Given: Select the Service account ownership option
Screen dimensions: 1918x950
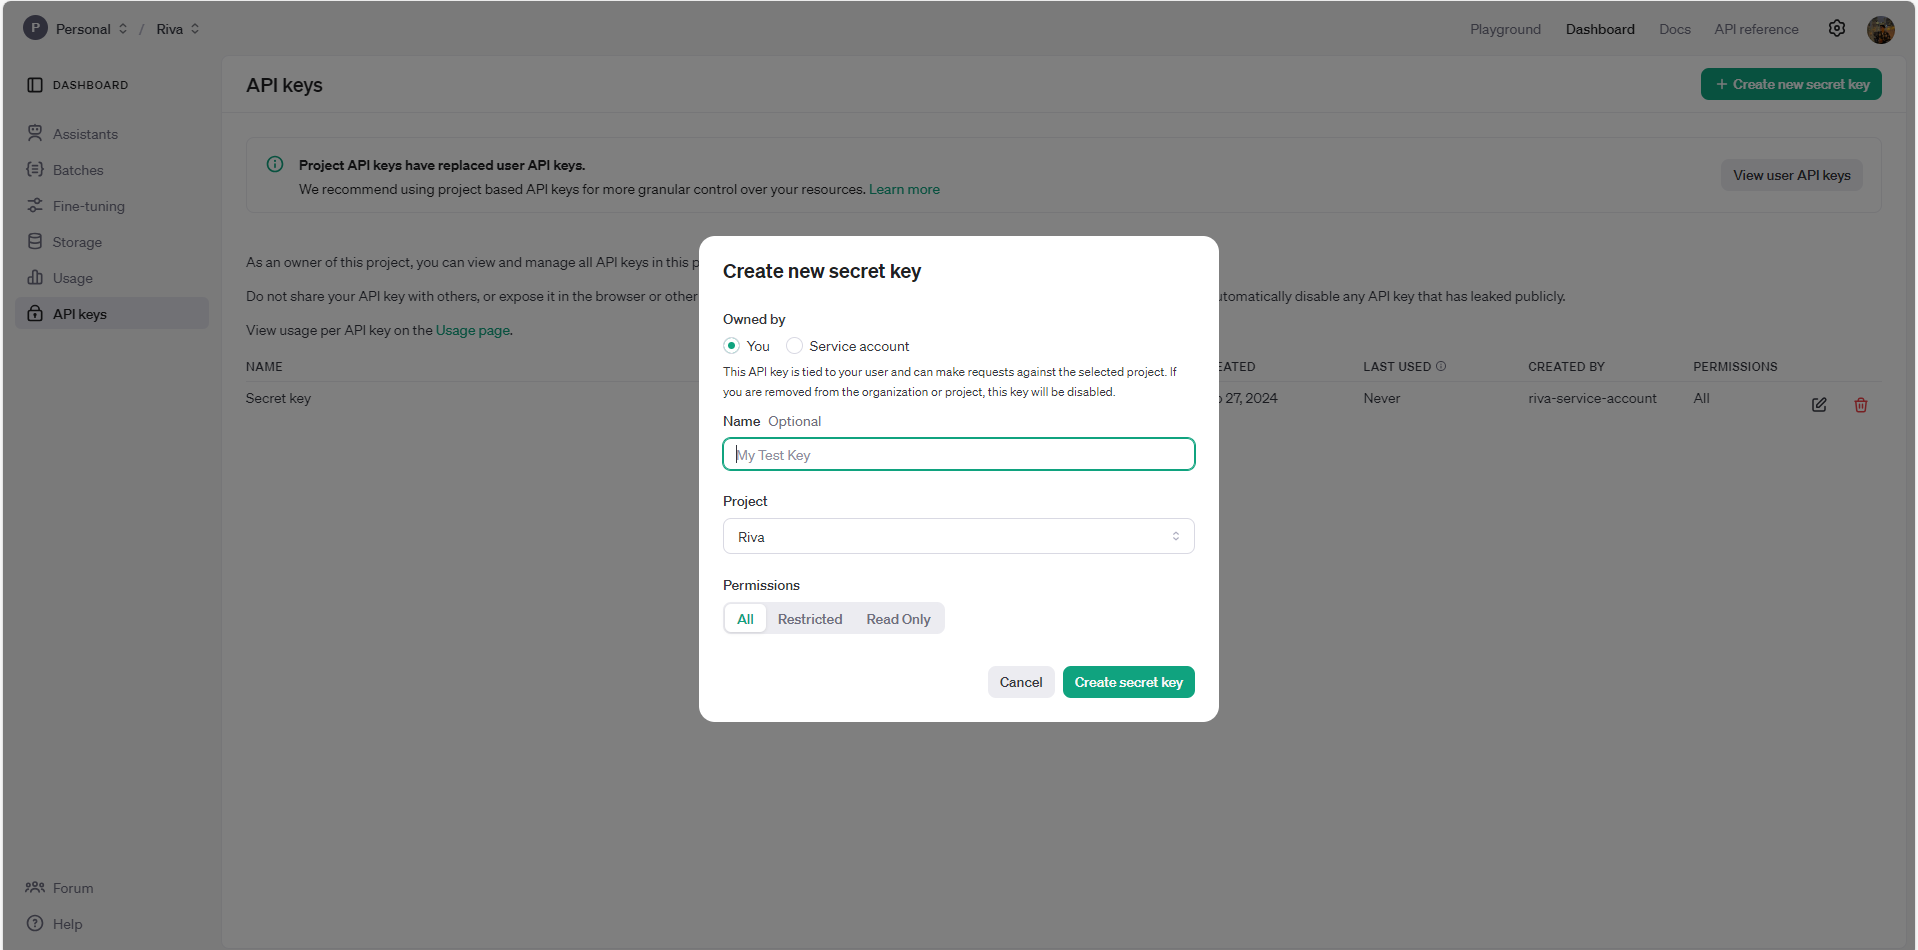Looking at the screenshot, I should [x=794, y=345].
